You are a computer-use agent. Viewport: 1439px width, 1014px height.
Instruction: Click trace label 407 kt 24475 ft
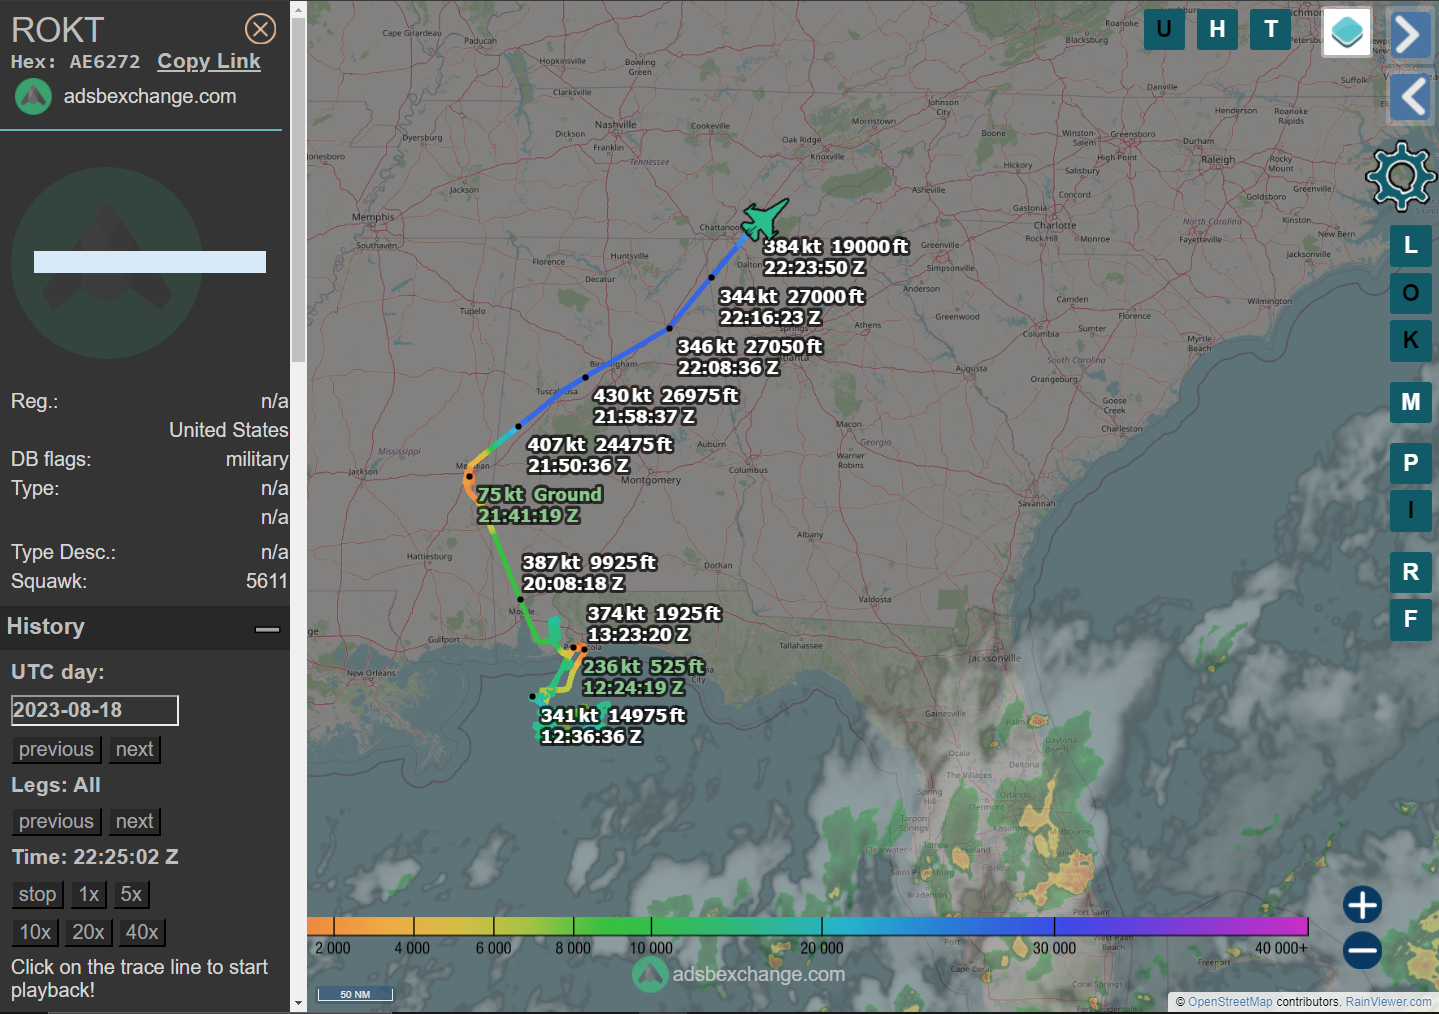click(600, 455)
